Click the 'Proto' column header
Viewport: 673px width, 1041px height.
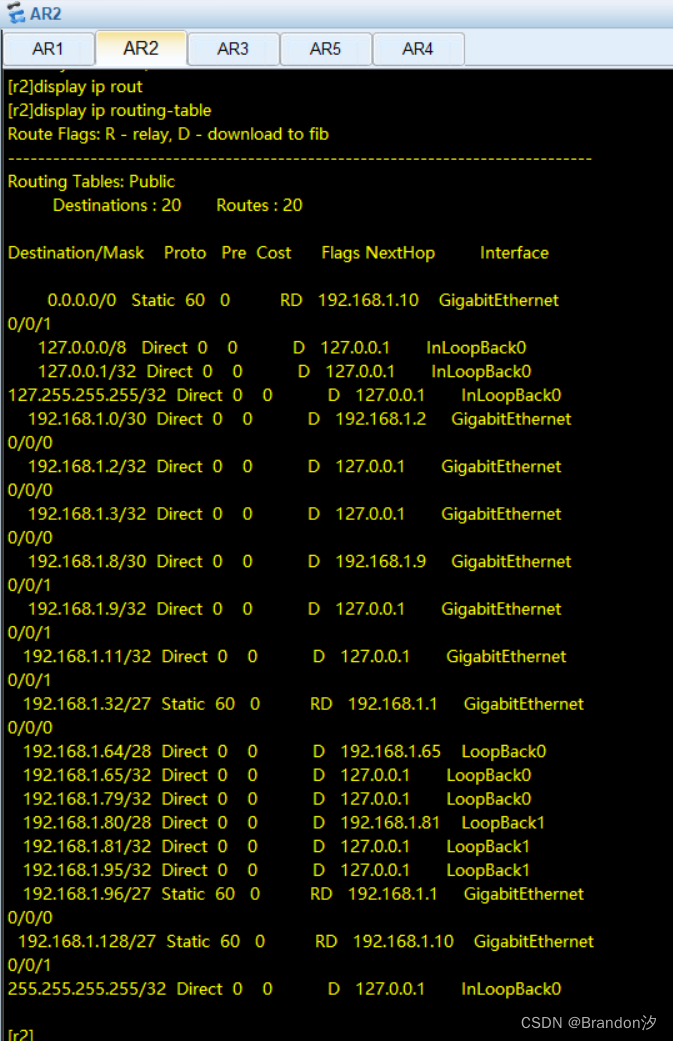click(x=185, y=253)
